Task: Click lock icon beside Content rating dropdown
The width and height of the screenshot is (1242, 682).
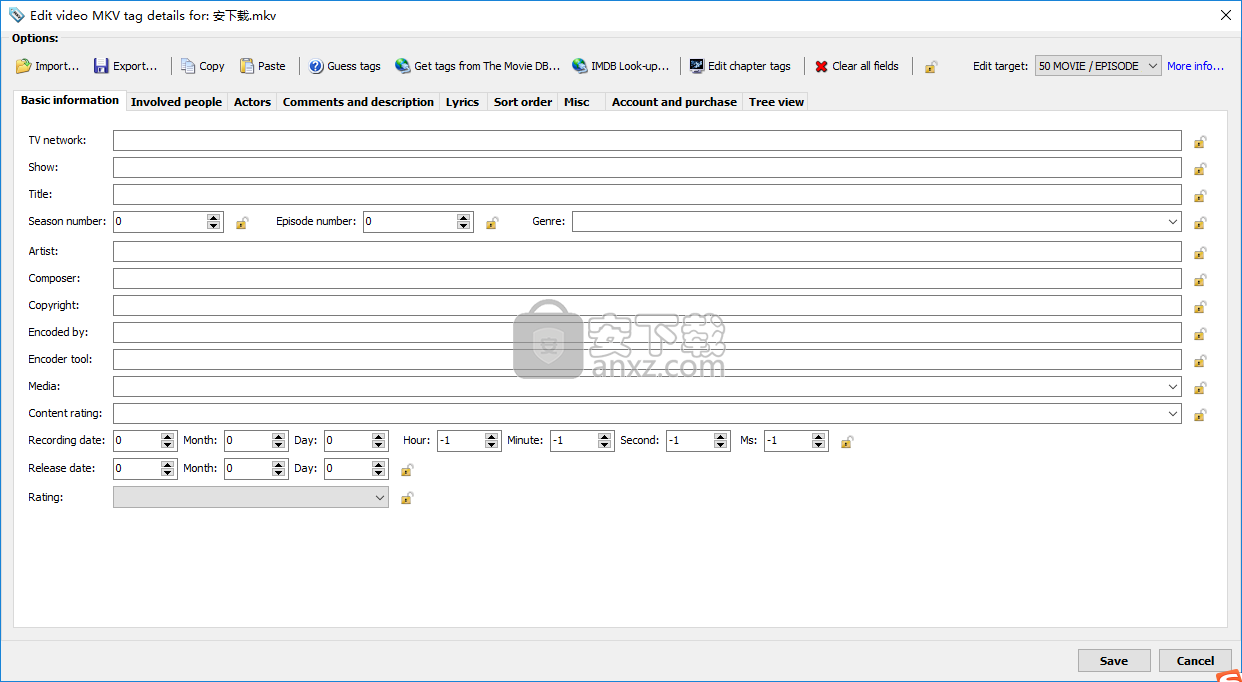Action: click(x=1200, y=415)
